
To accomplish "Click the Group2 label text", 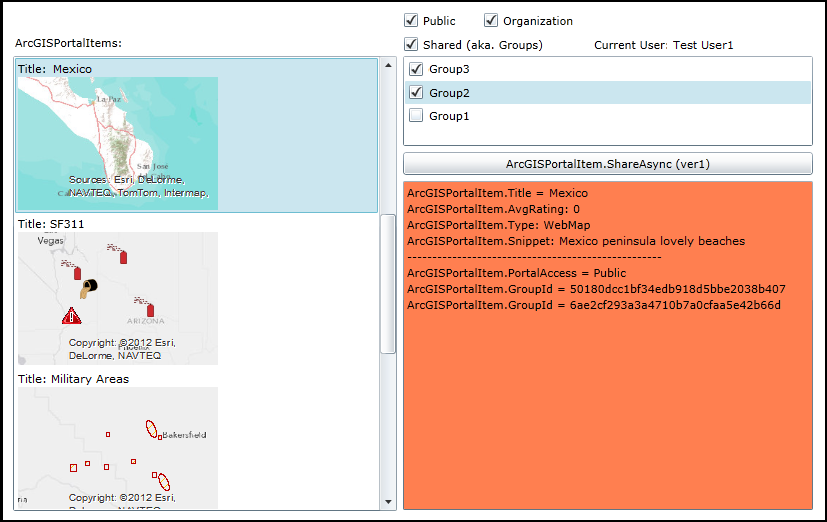I will pos(449,93).
